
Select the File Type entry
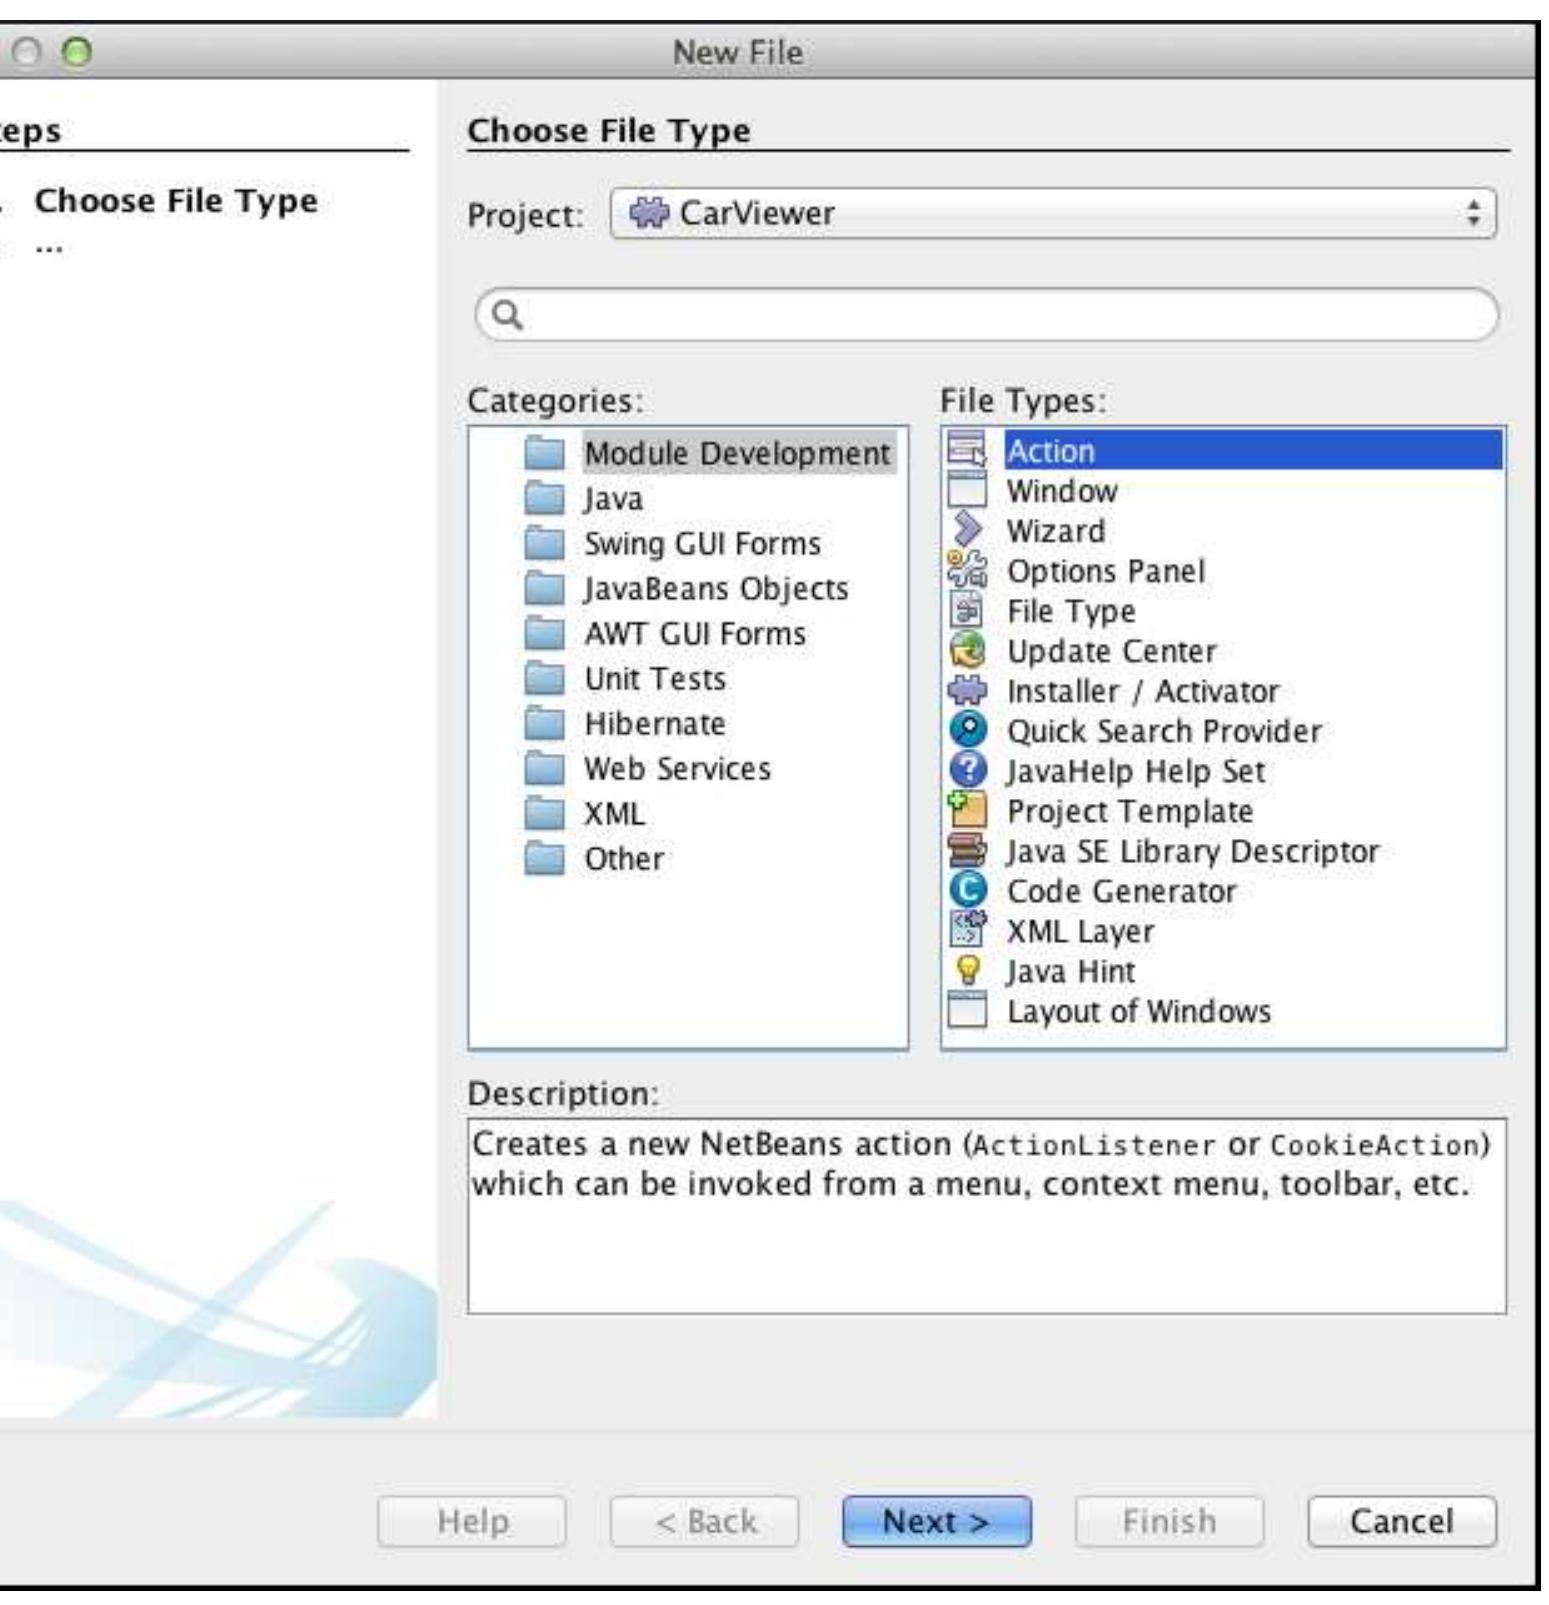[x=1070, y=610]
